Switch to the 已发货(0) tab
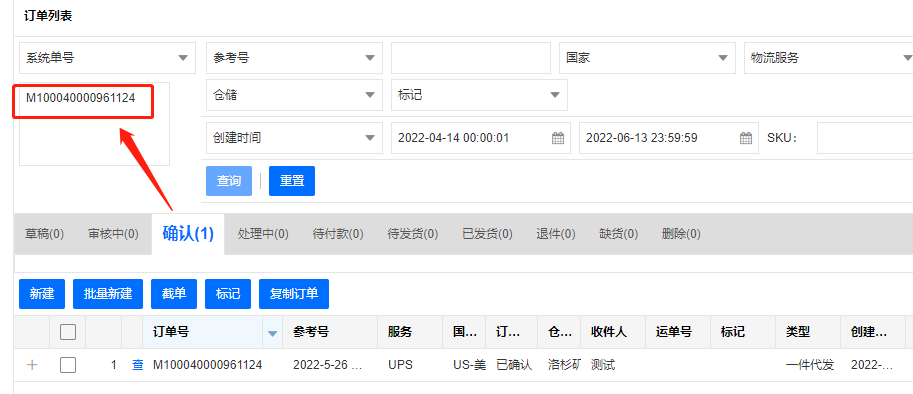The width and height of the screenshot is (913, 394). (x=487, y=234)
